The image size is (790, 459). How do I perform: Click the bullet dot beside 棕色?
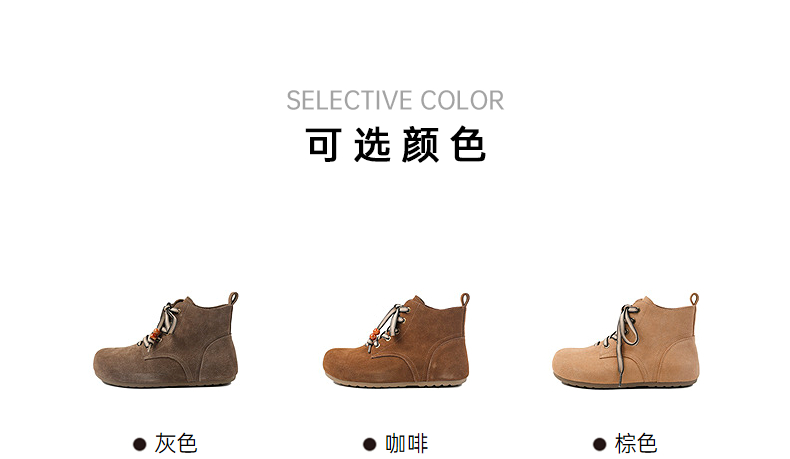point(600,444)
